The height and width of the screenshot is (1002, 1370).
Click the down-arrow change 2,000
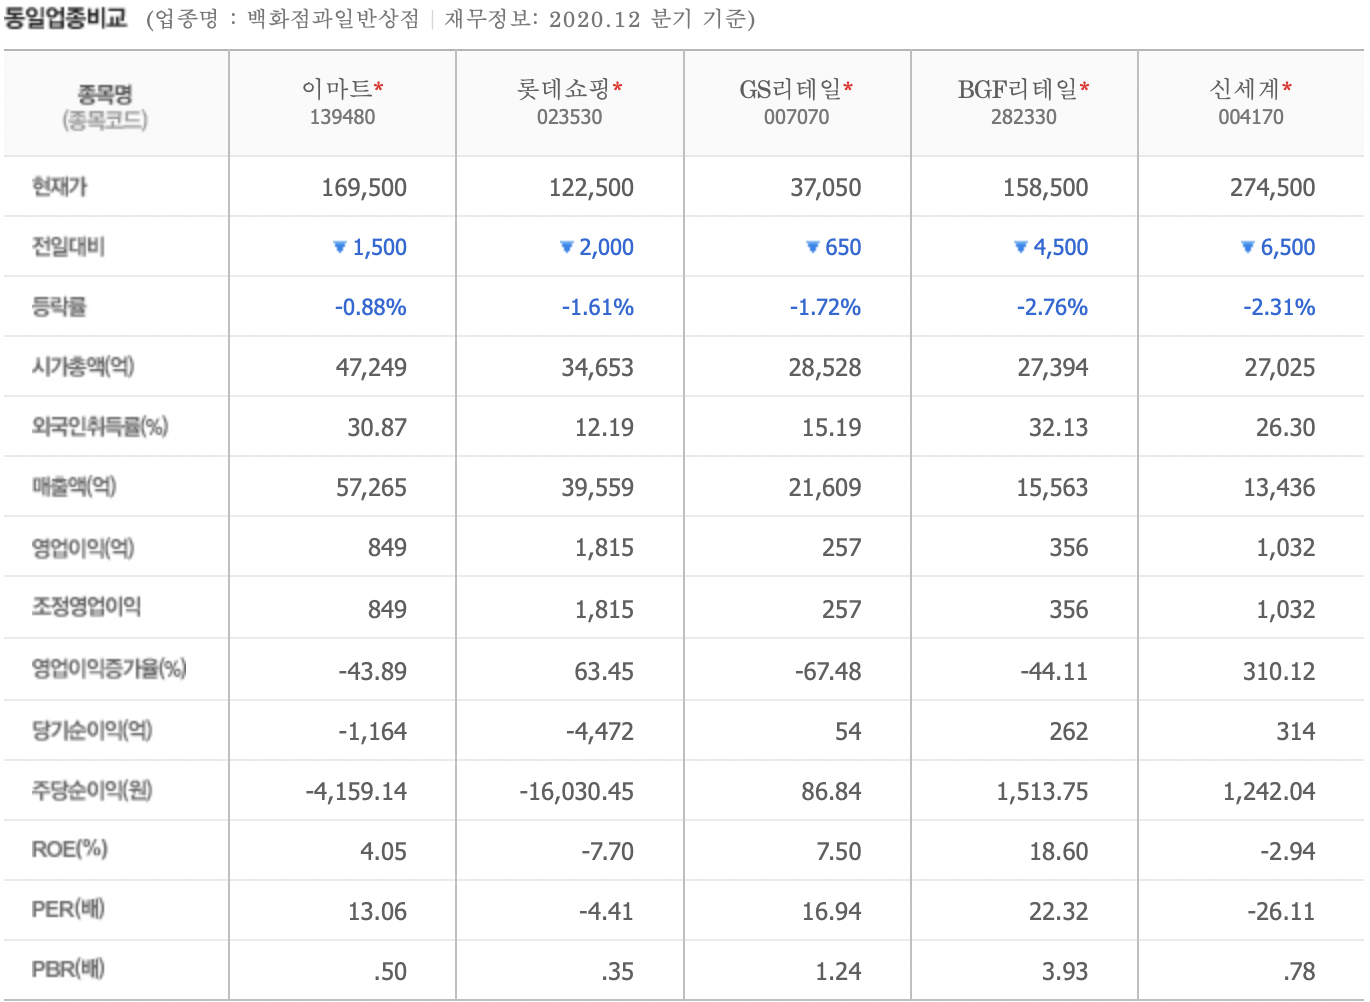click(x=597, y=248)
